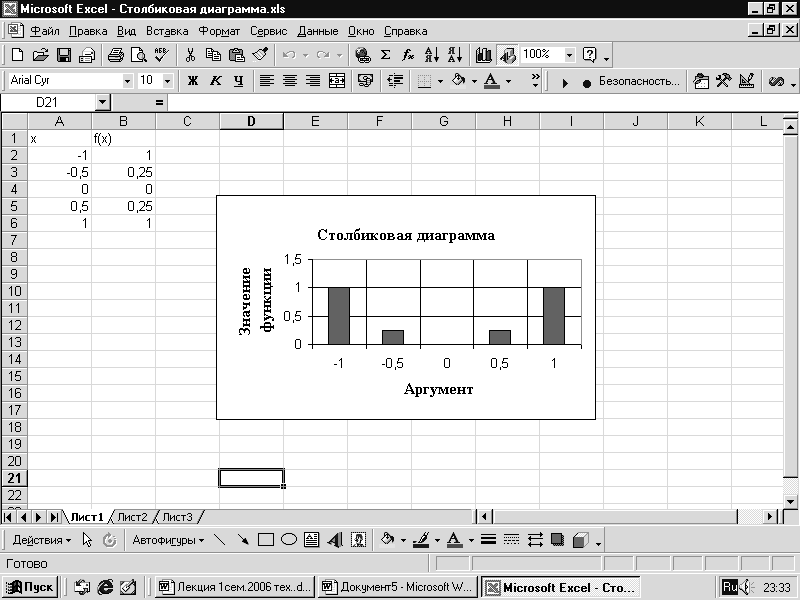Toggle bold Ж formatting
Screen dimensions: 800x600
point(193,81)
